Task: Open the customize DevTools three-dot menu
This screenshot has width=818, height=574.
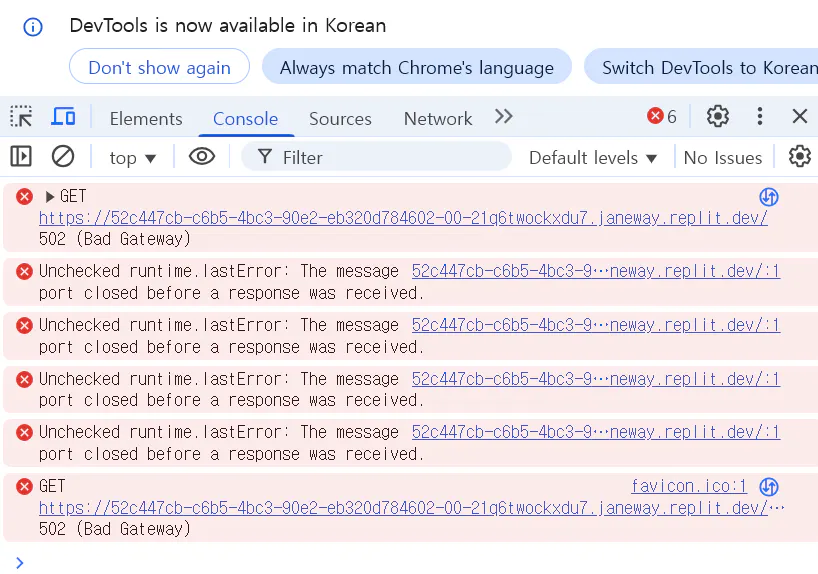Action: click(760, 116)
